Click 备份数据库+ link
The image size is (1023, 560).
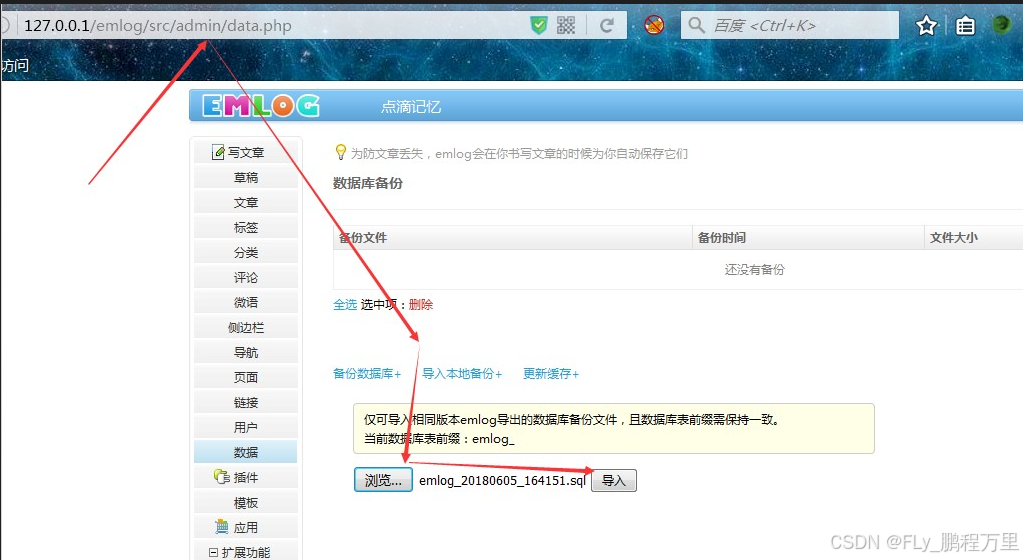tap(367, 374)
